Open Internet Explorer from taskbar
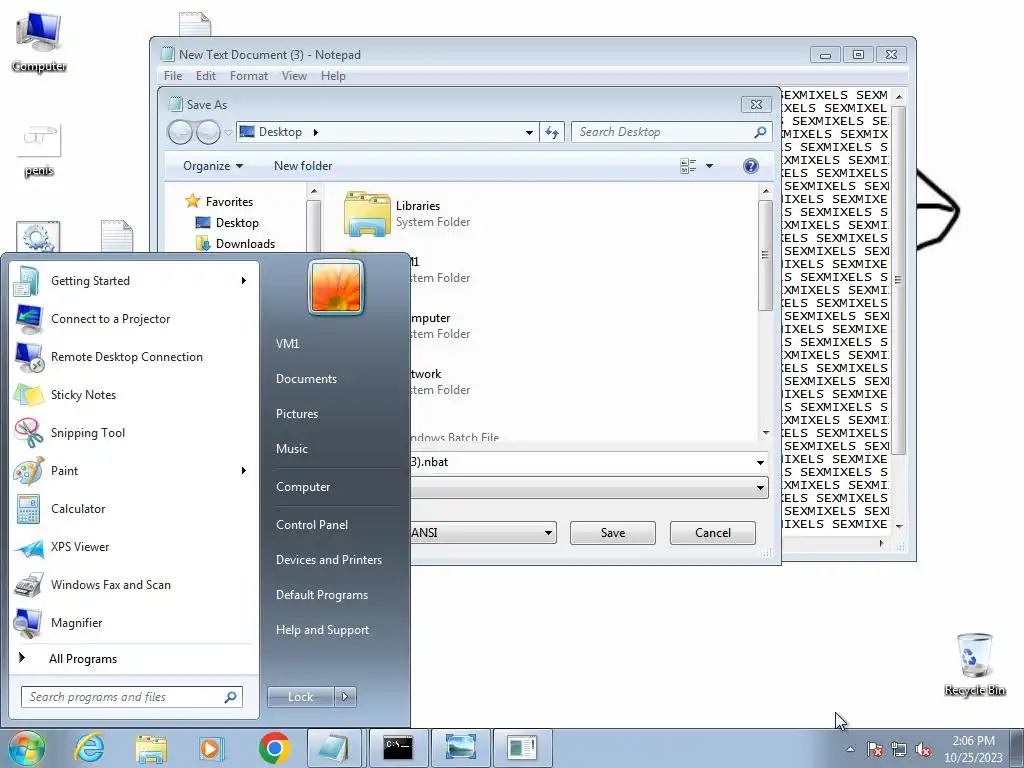This screenshot has height=768, width=1024. (89, 748)
